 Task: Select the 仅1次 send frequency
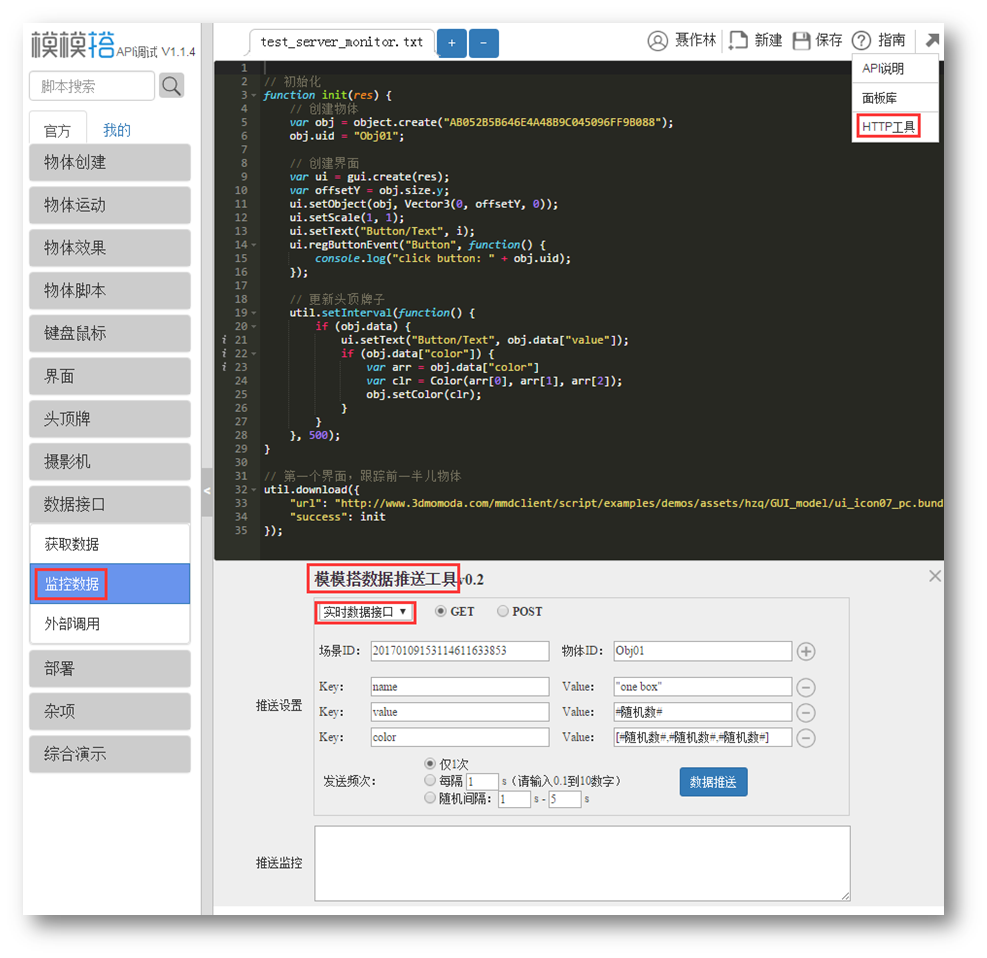(430, 764)
